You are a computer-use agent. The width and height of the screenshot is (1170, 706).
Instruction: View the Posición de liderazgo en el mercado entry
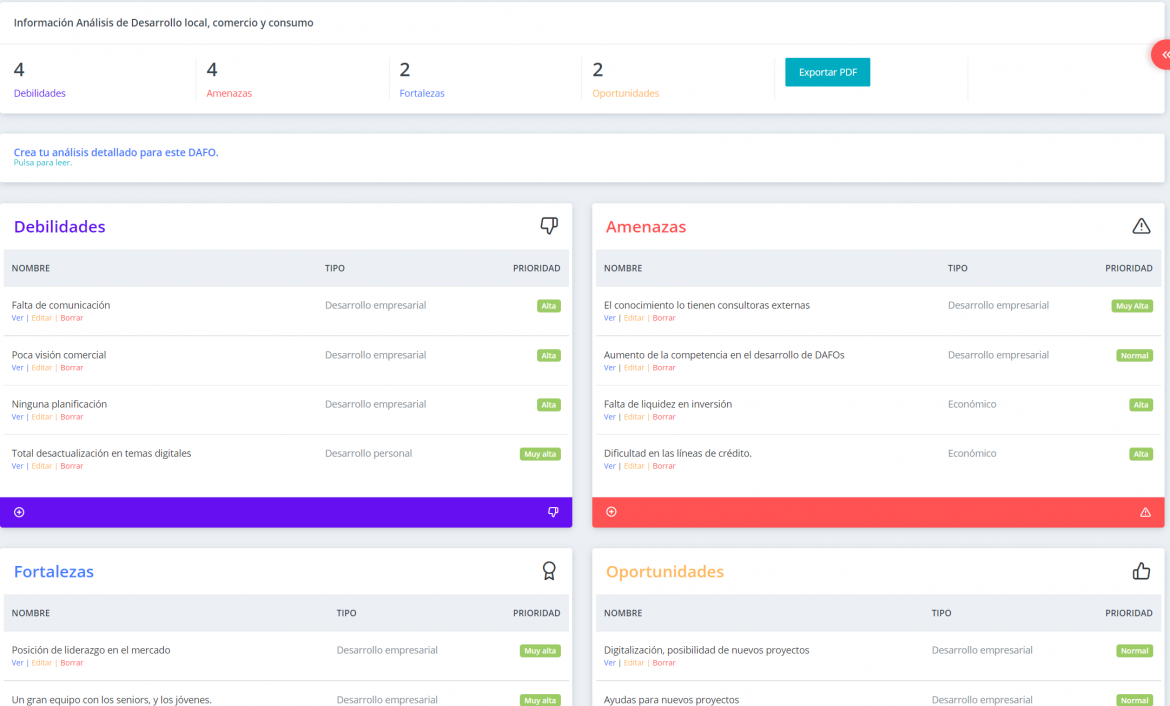[17, 663]
